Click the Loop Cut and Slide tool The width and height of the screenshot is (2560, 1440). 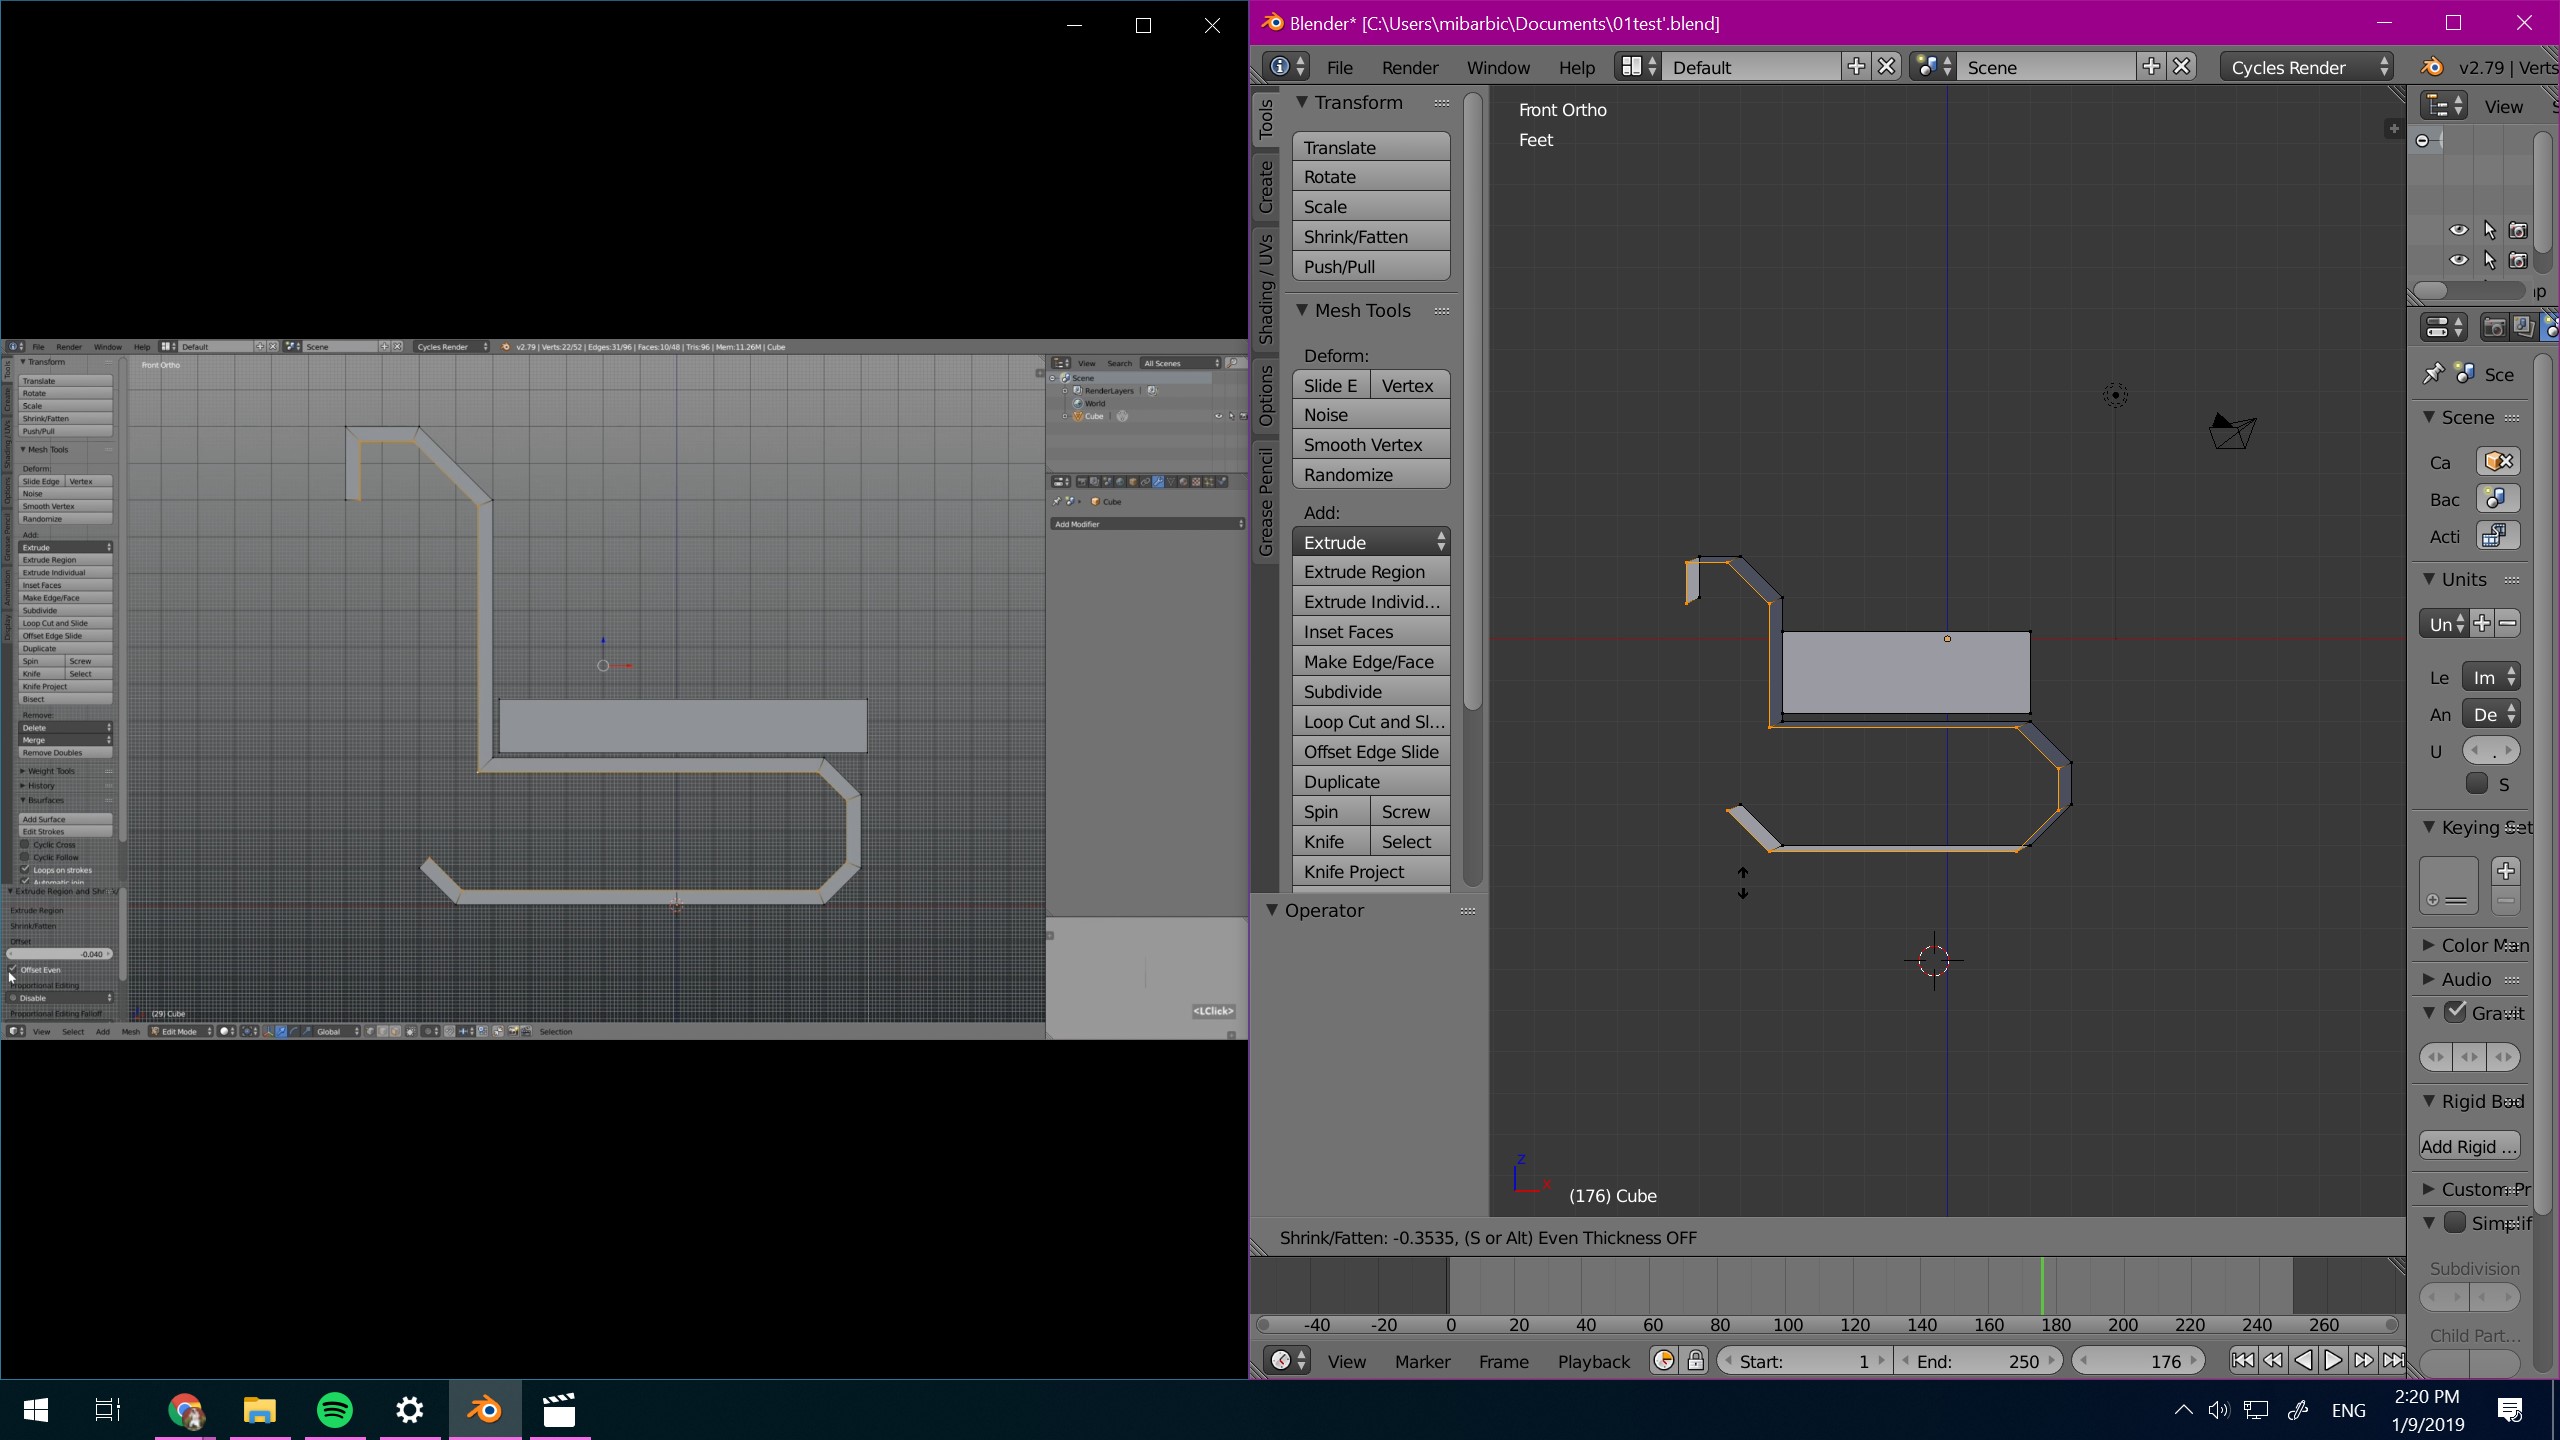(x=1373, y=721)
